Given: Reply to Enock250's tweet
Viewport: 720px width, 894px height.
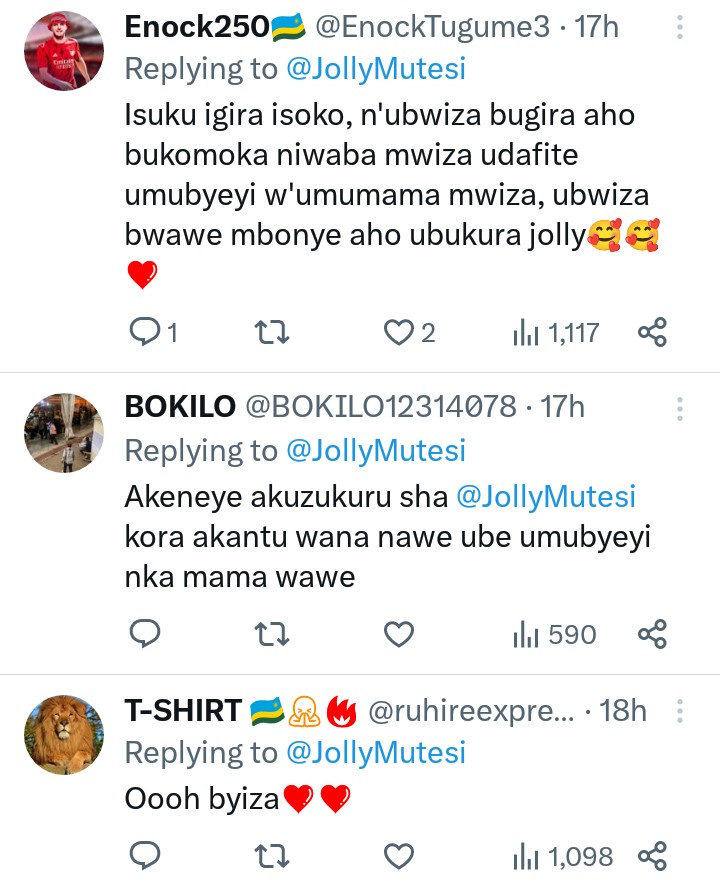Looking at the screenshot, I should coord(146,332).
